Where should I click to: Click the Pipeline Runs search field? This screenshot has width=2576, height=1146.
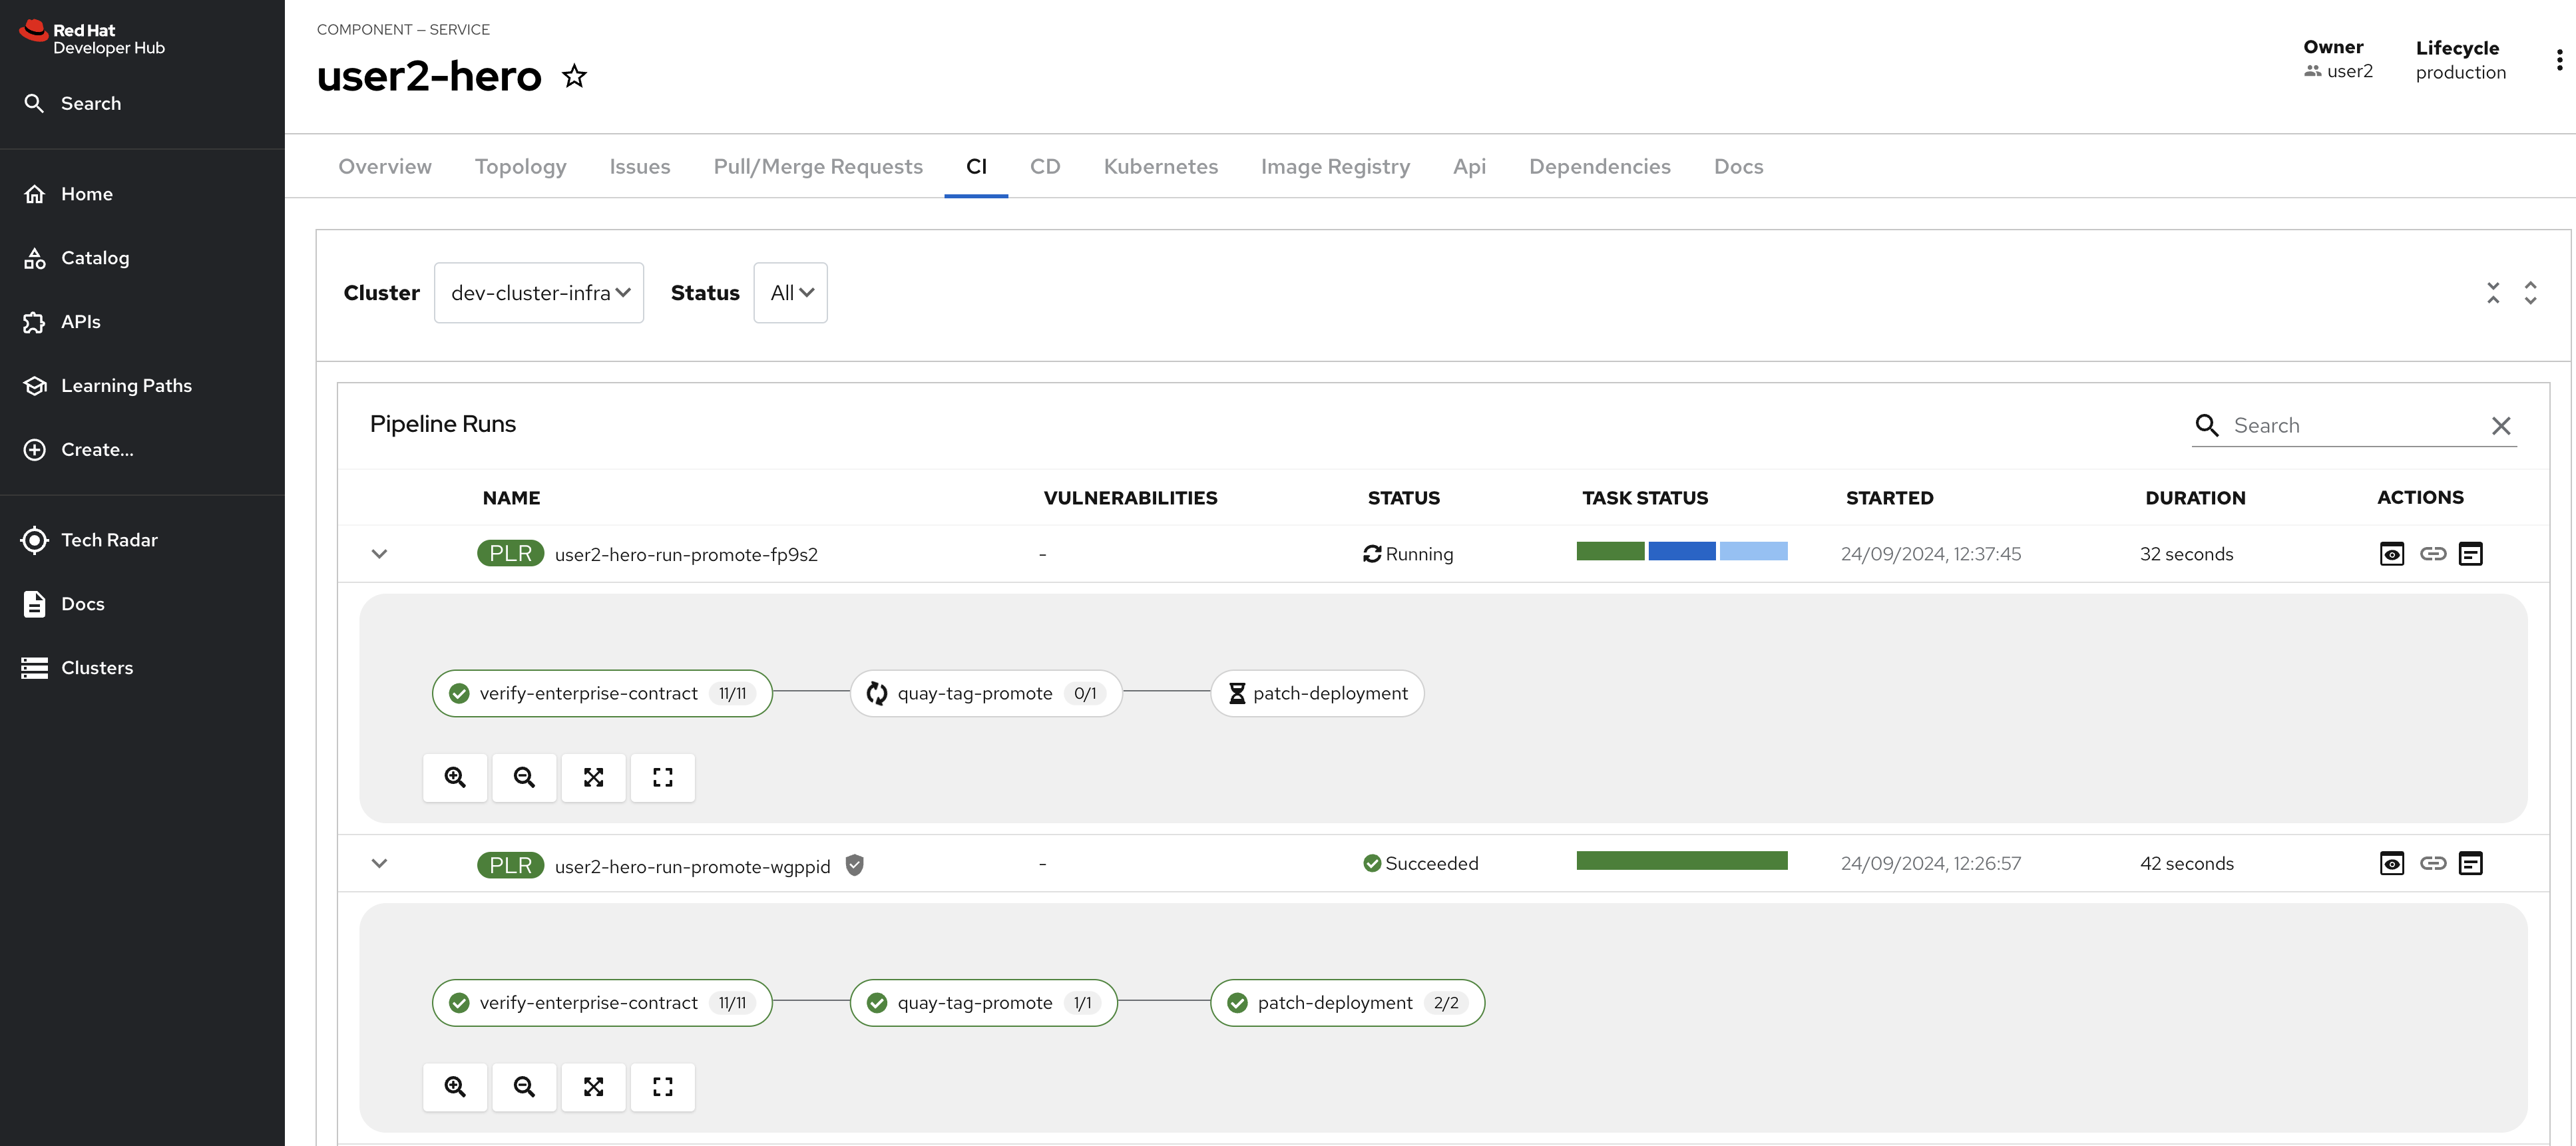2353,426
